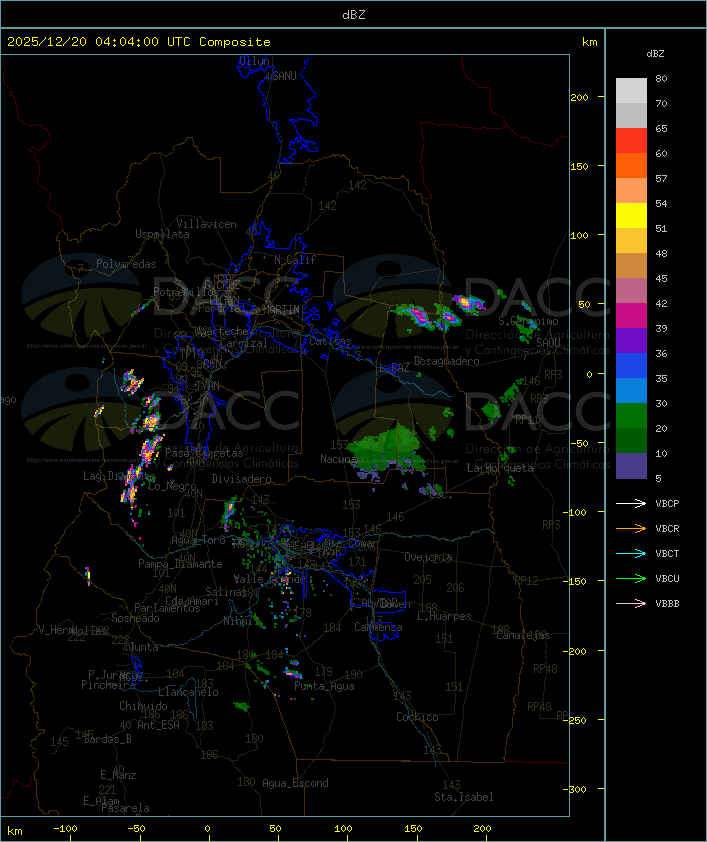Image resolution: width=707 pixels, height=842 pixels.
Task: Click the Sta.Isabel map label
Action: pyautogui.click(x=464, y=797)
